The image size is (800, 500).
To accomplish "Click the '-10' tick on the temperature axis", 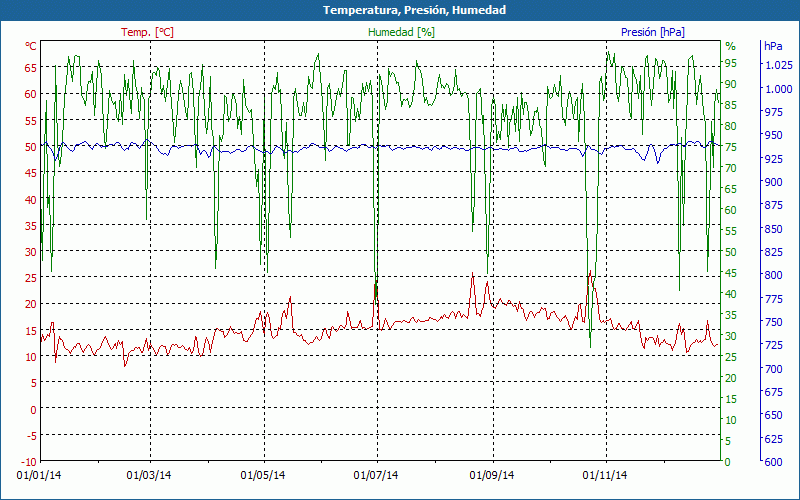I will (30, 462).
